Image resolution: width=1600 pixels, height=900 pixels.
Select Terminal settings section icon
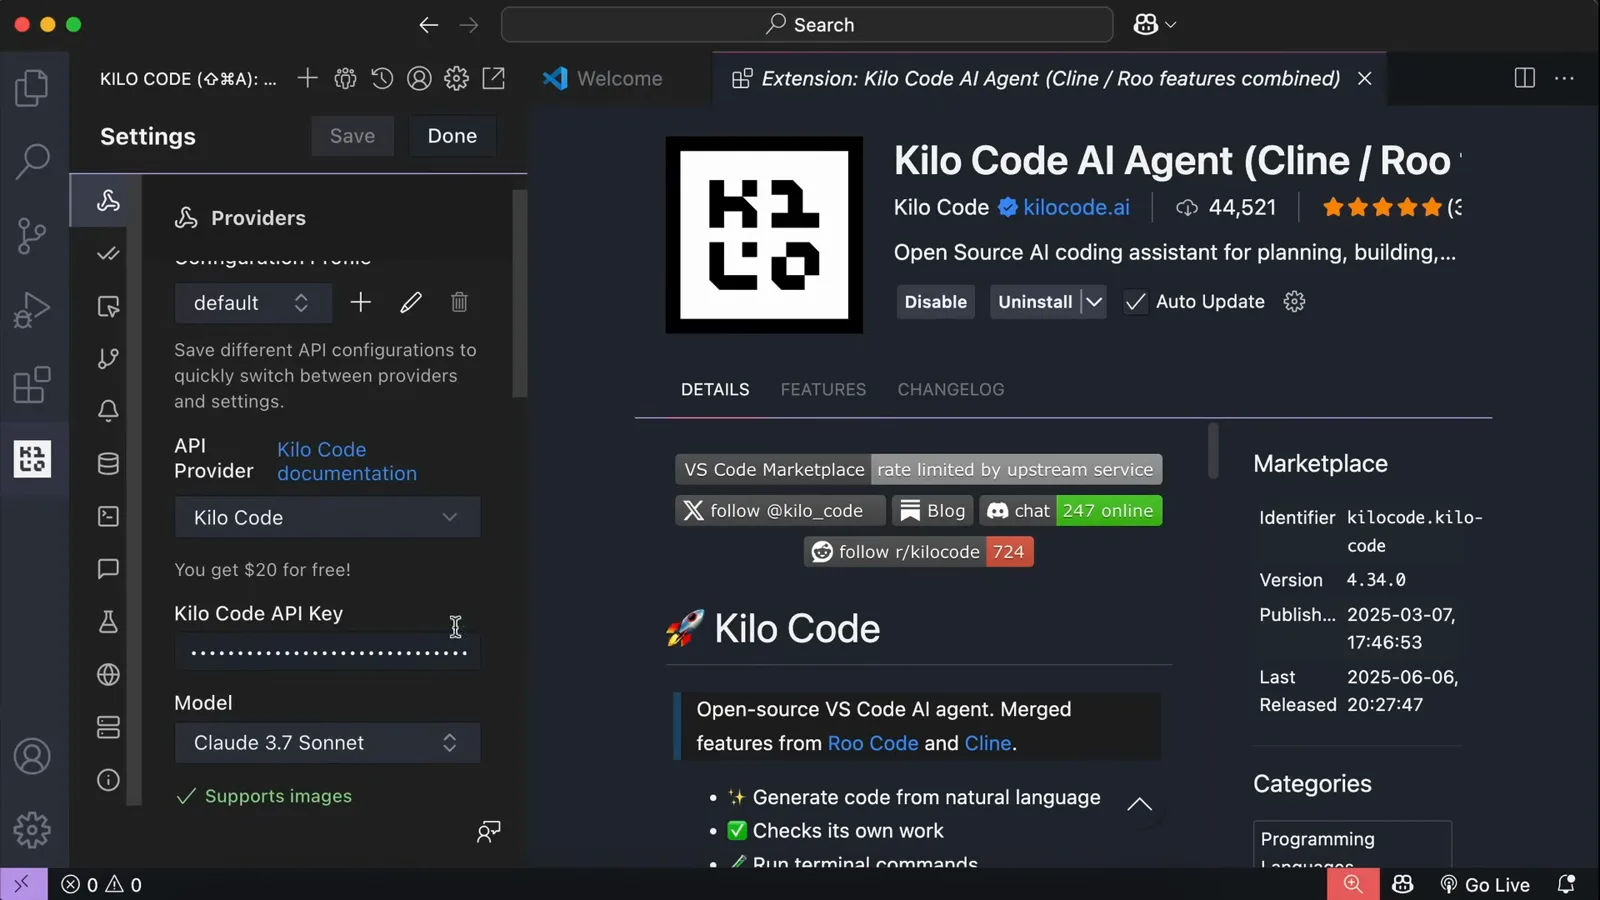(x=108, y=516)
